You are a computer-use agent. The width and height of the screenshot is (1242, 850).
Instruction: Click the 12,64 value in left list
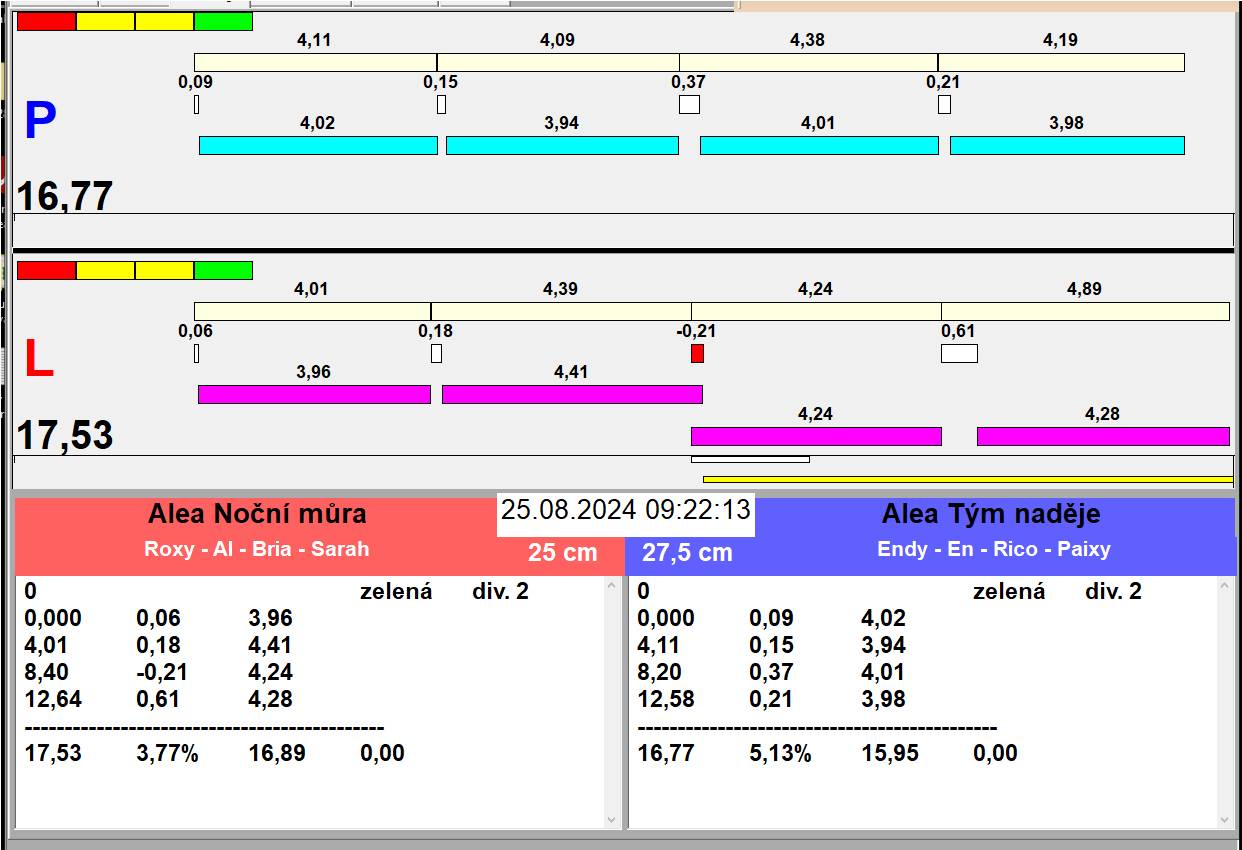tap(53, 699)
